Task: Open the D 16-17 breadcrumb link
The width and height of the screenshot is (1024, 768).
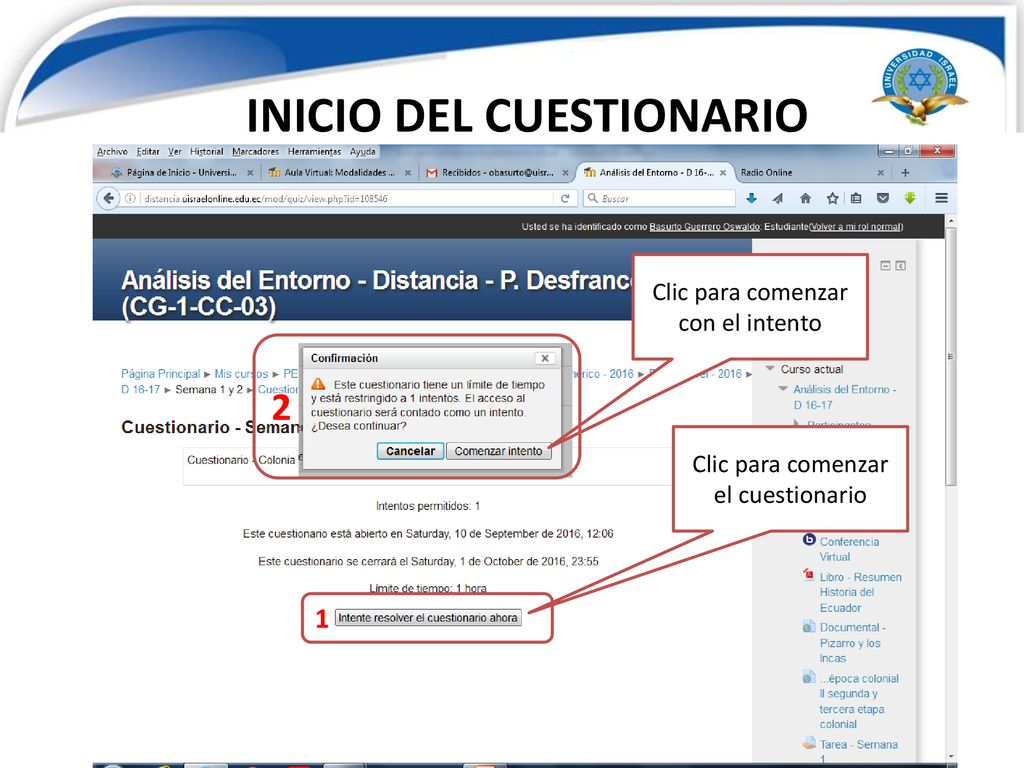Action: click(140, 389)
